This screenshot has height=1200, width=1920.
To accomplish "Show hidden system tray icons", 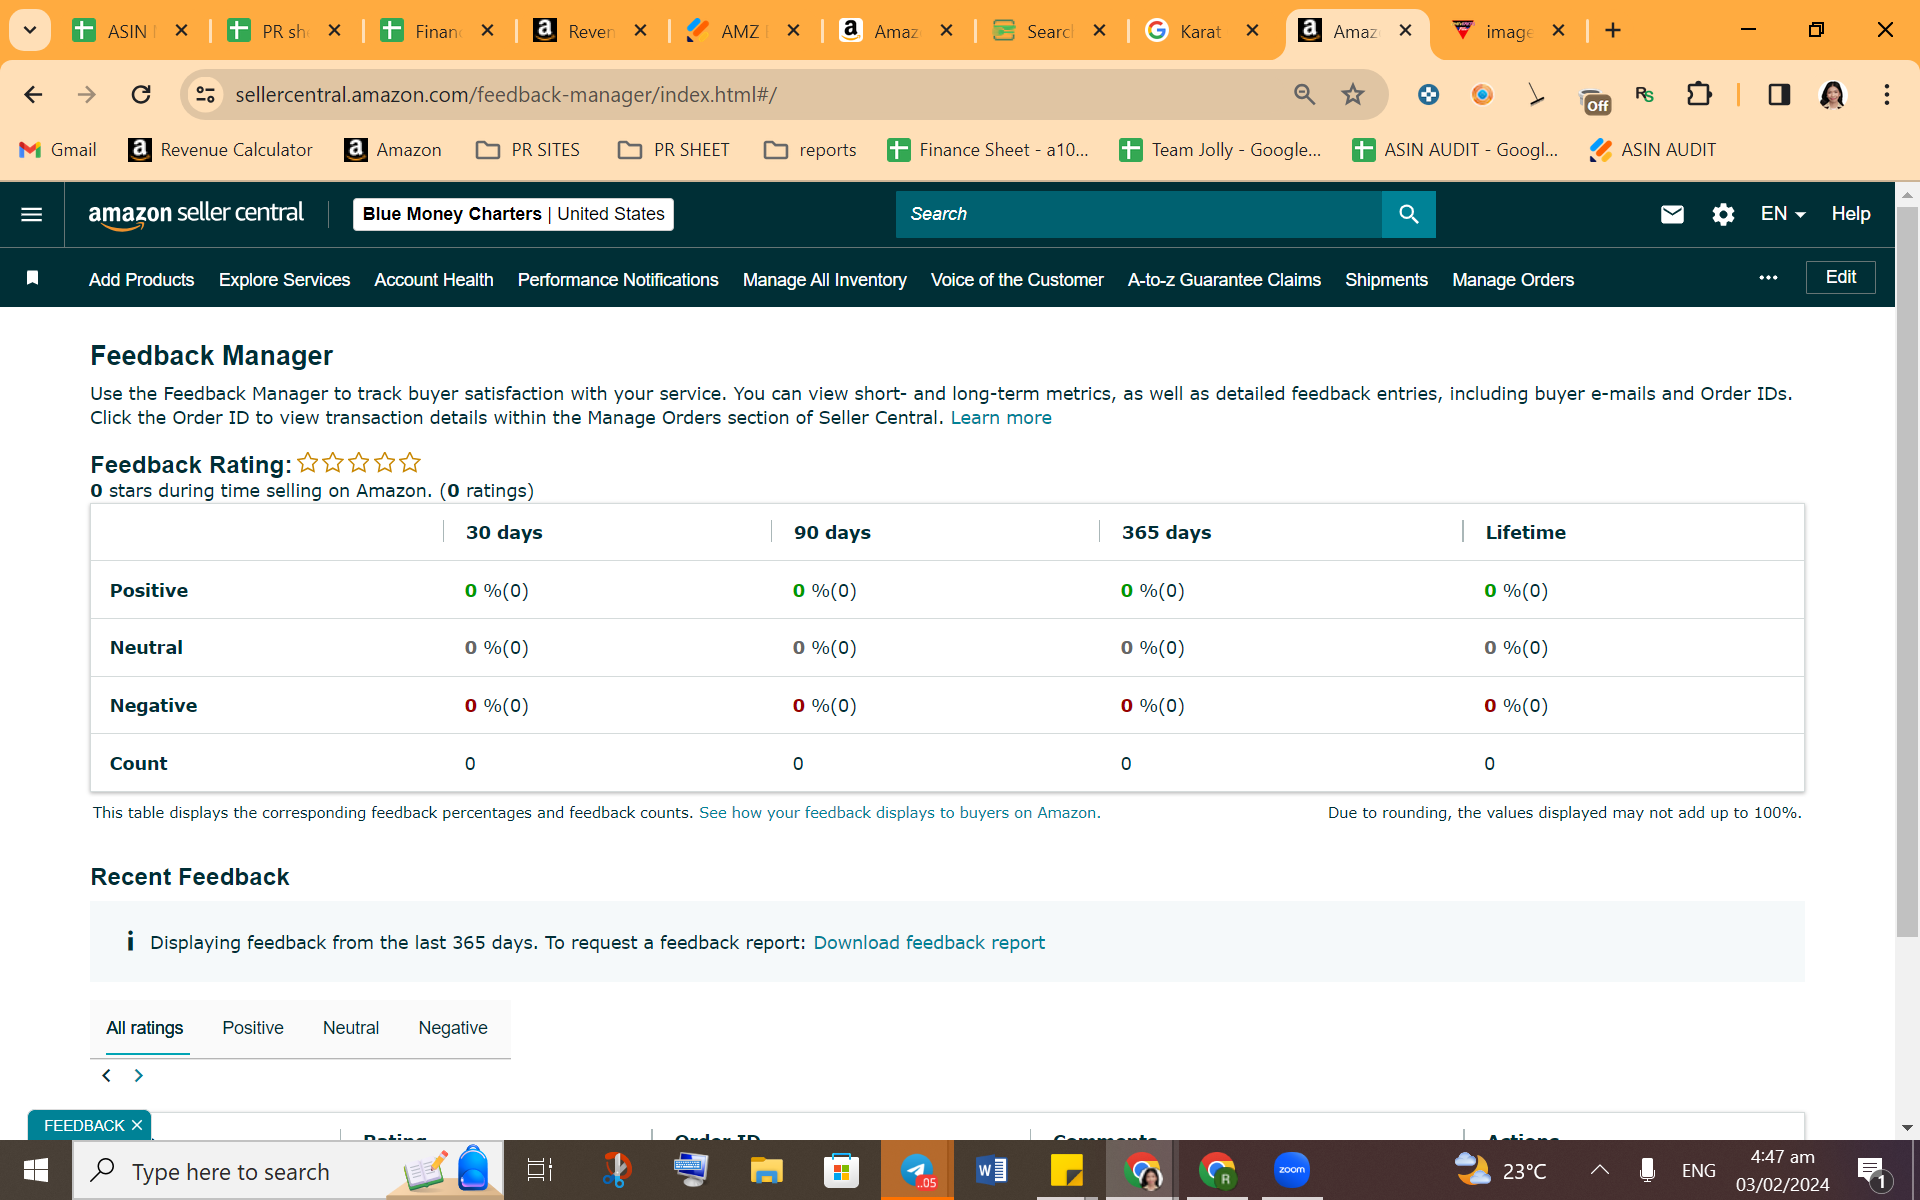I will coord(1600,1170).
